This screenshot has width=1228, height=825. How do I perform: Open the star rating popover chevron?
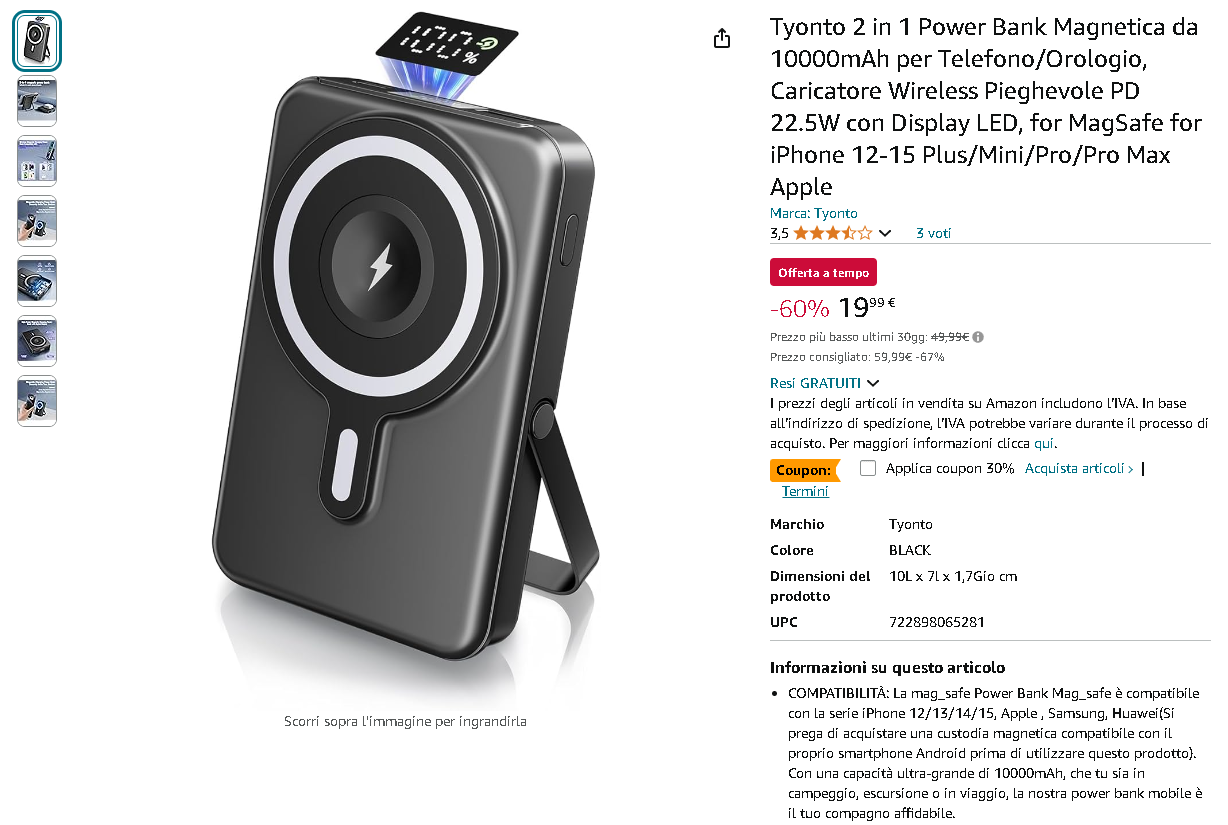point(884,234)
